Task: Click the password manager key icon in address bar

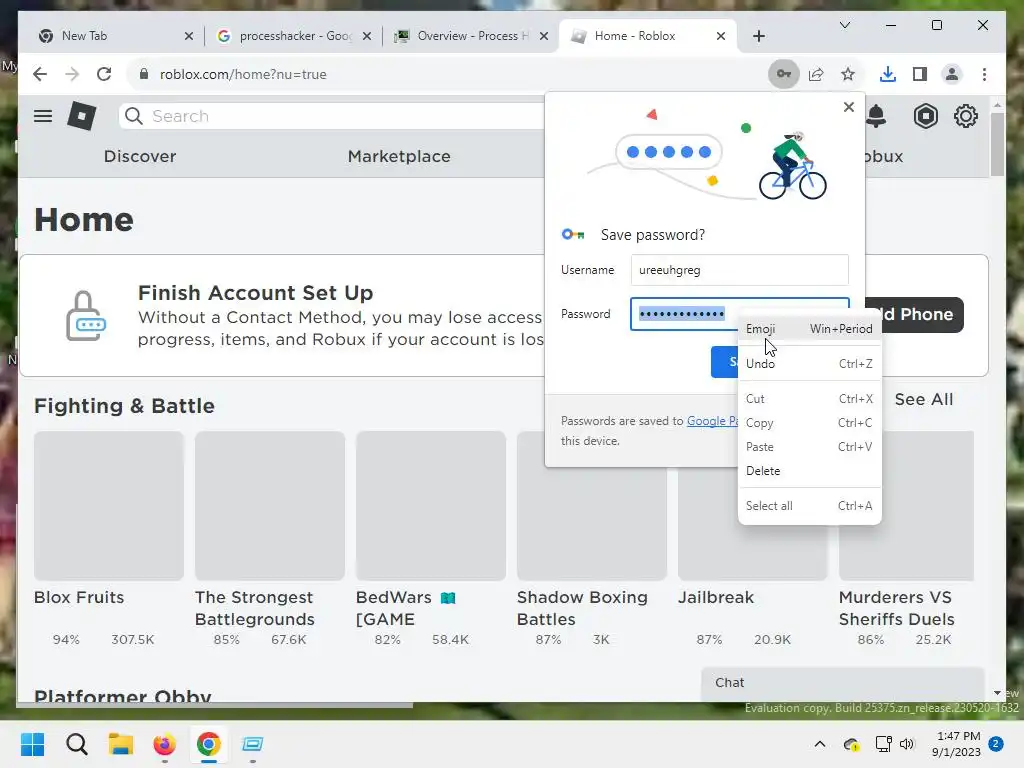Action: click(x=784, y=74)
